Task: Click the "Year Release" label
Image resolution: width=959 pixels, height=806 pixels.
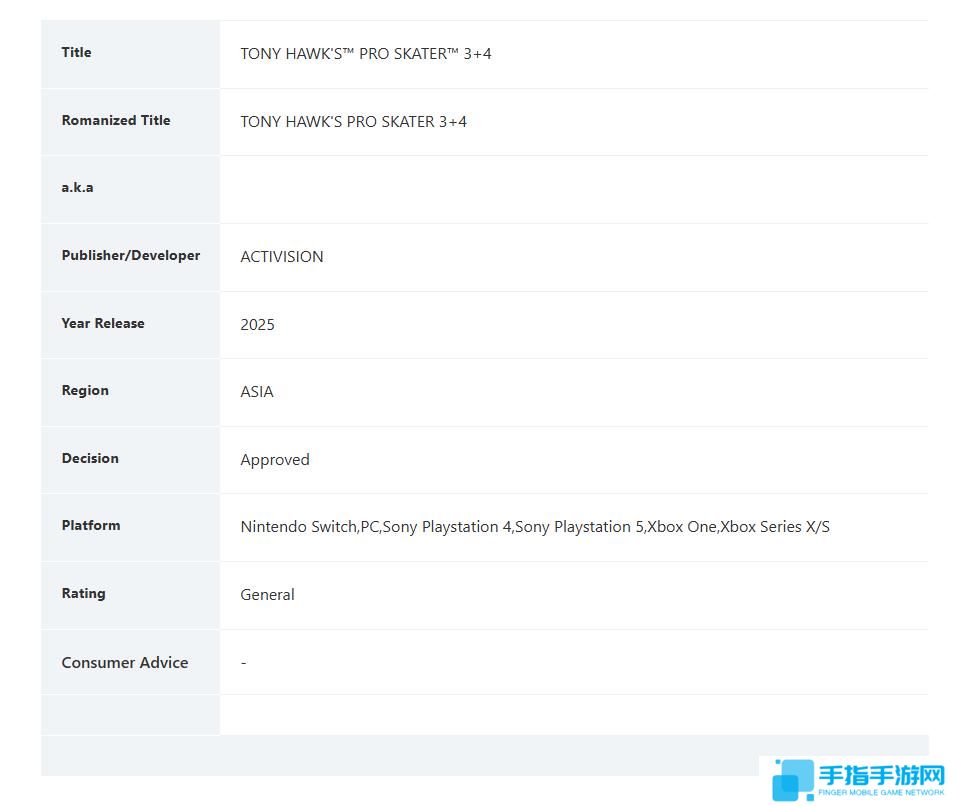Action: 103,324
